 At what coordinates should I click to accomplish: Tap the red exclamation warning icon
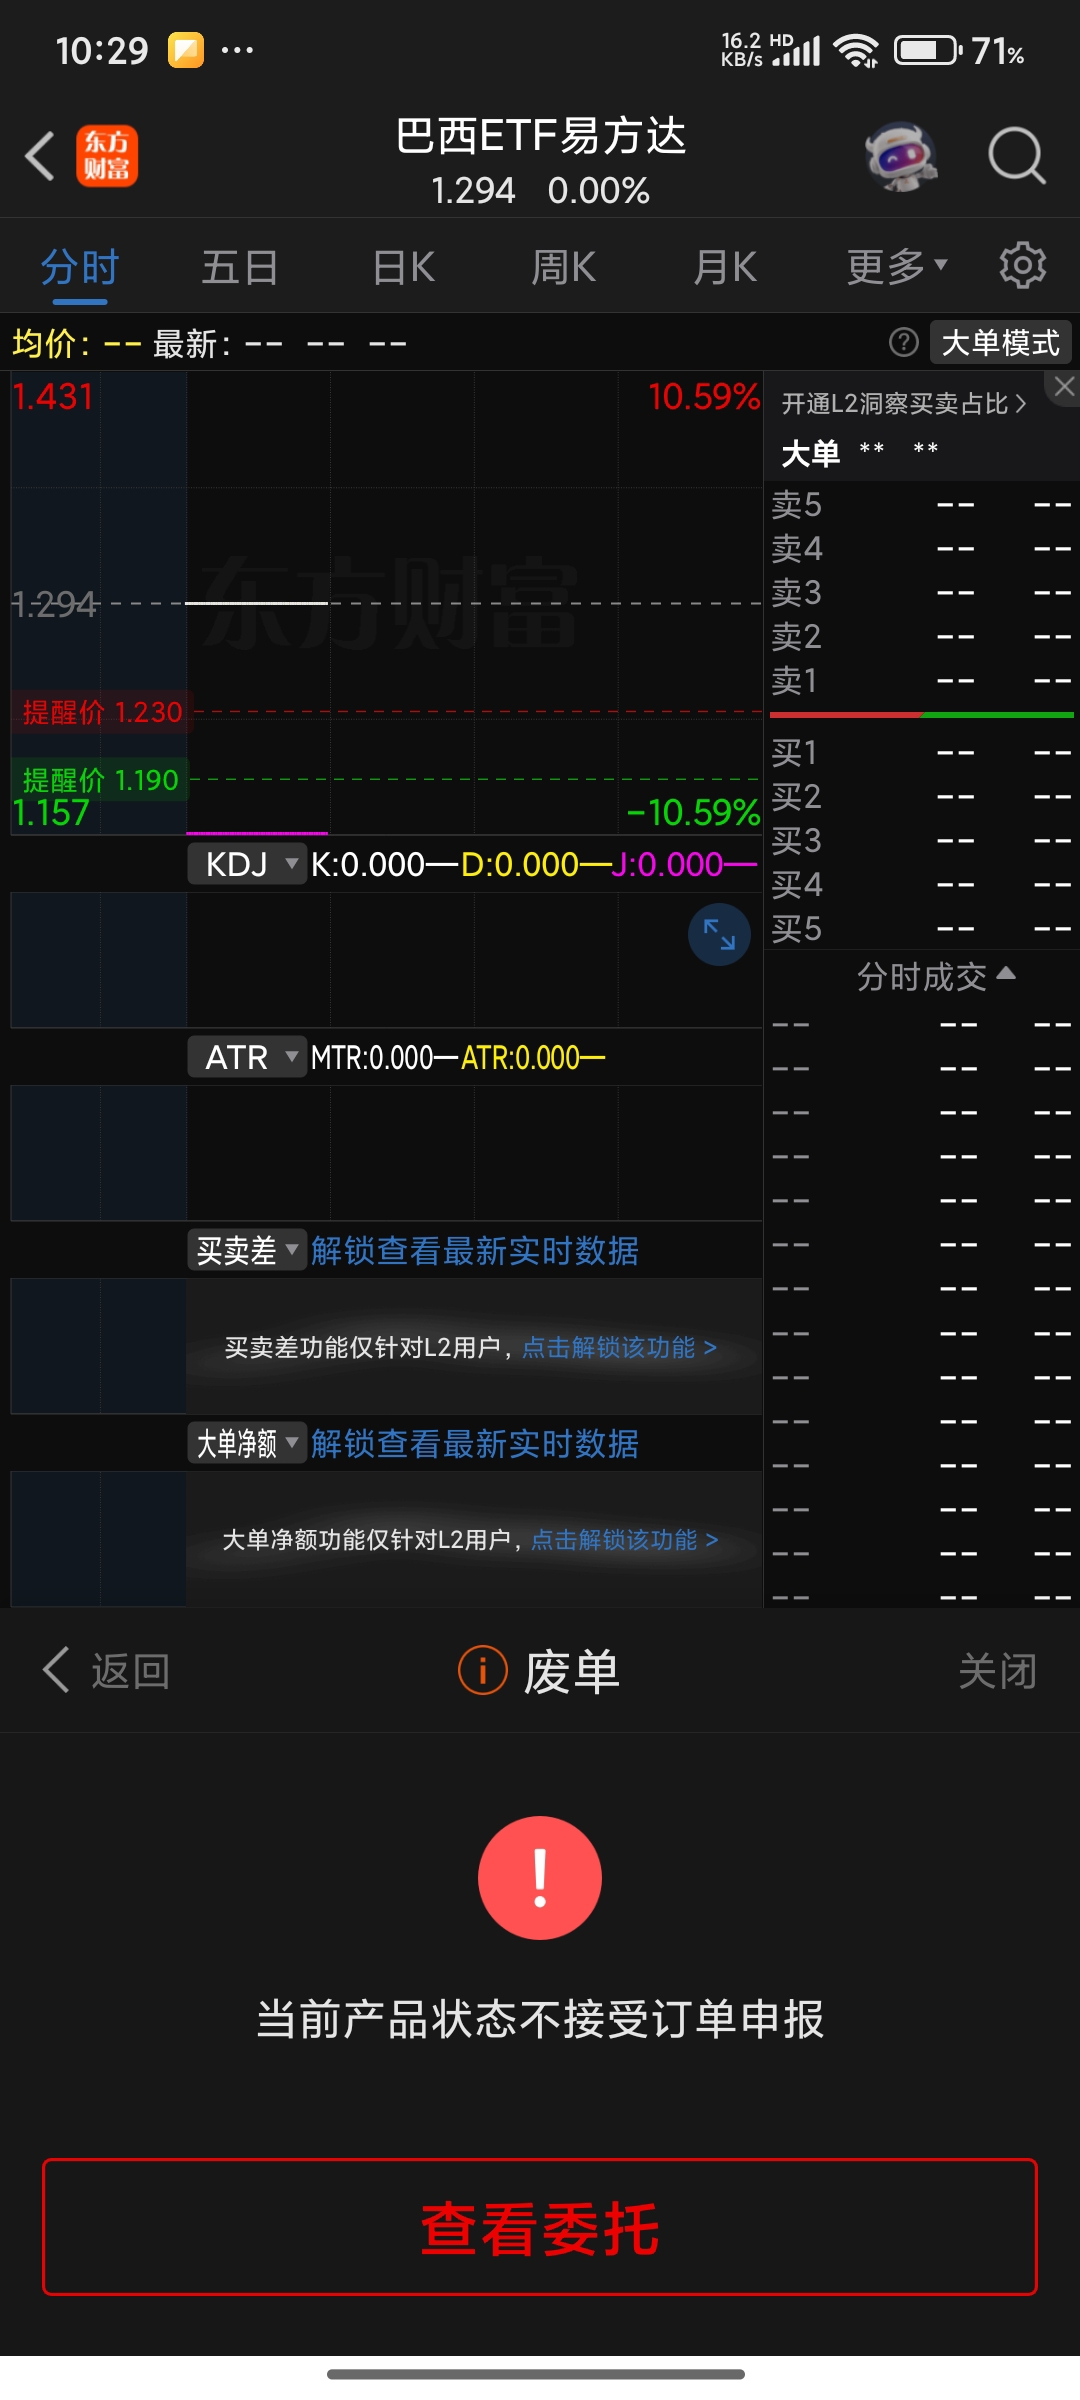point(540,1878)
